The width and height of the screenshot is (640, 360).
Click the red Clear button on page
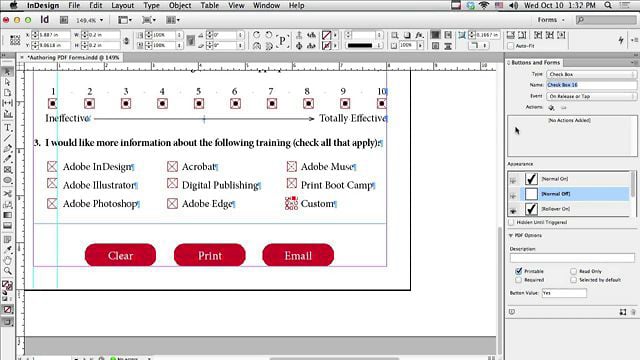pyautogui.click(x=120, y=255)
